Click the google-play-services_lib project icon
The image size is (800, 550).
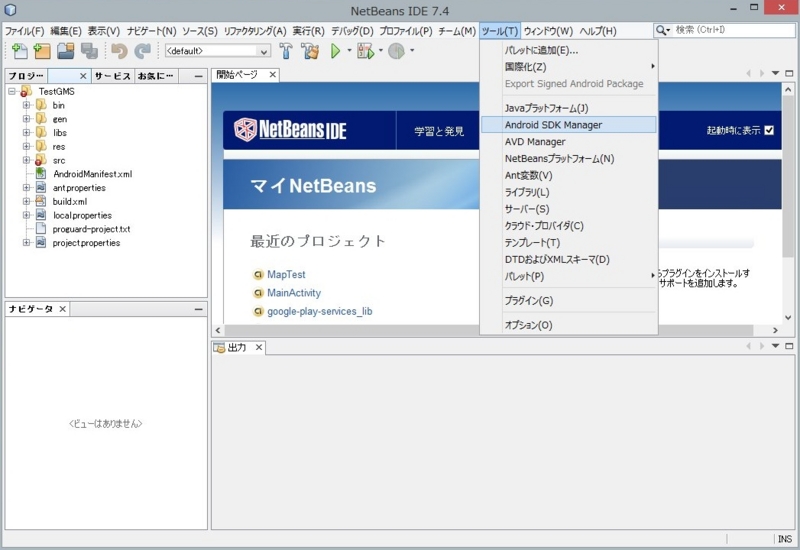coord(258,311)
